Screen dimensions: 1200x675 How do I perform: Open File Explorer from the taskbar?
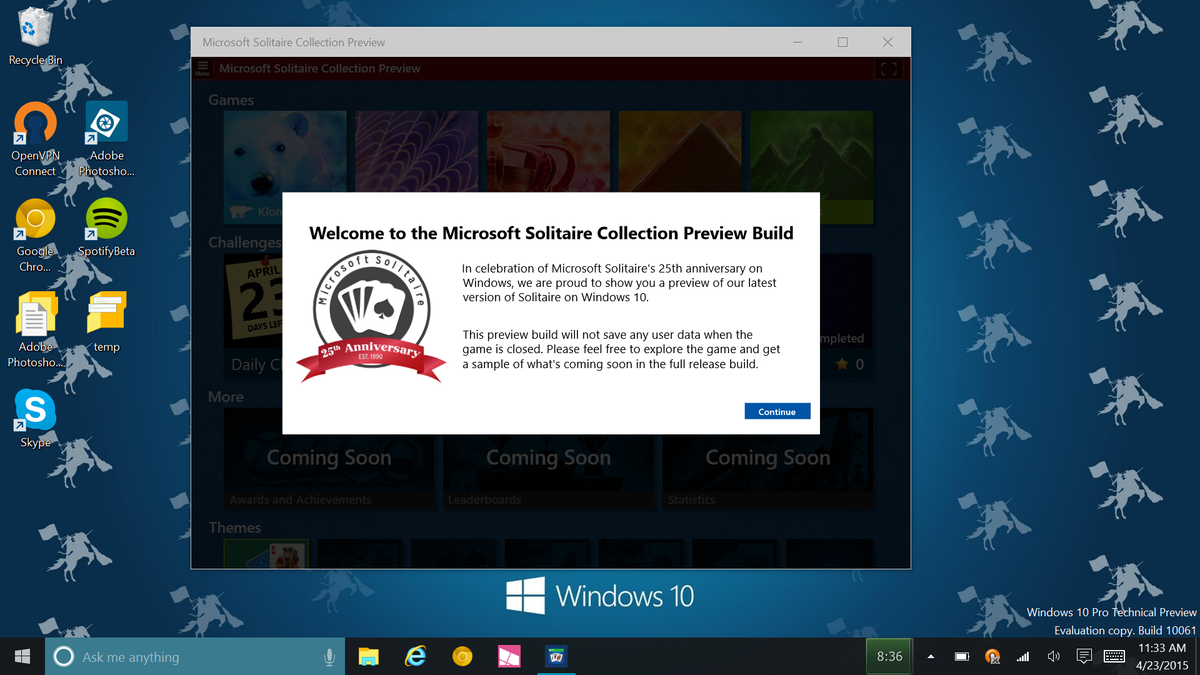pos(369,656)
